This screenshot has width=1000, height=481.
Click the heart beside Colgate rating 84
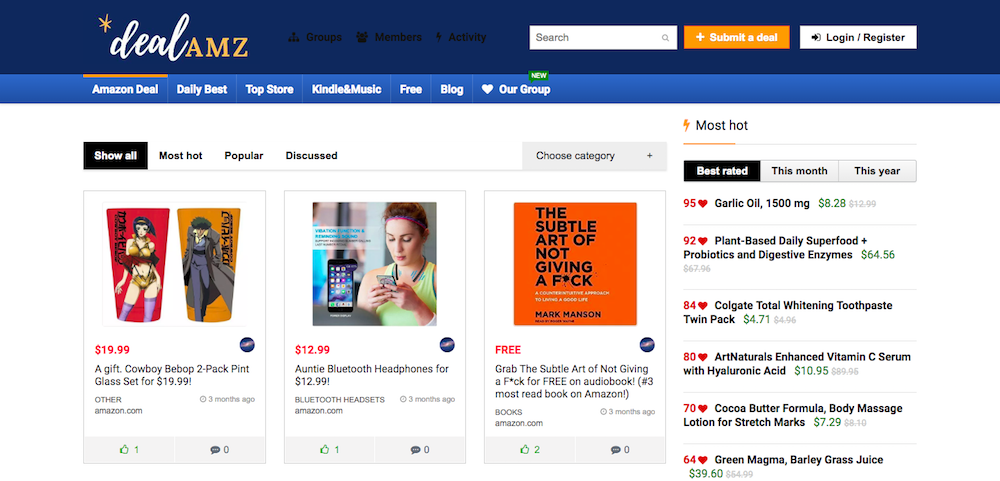tap(703, 306)
